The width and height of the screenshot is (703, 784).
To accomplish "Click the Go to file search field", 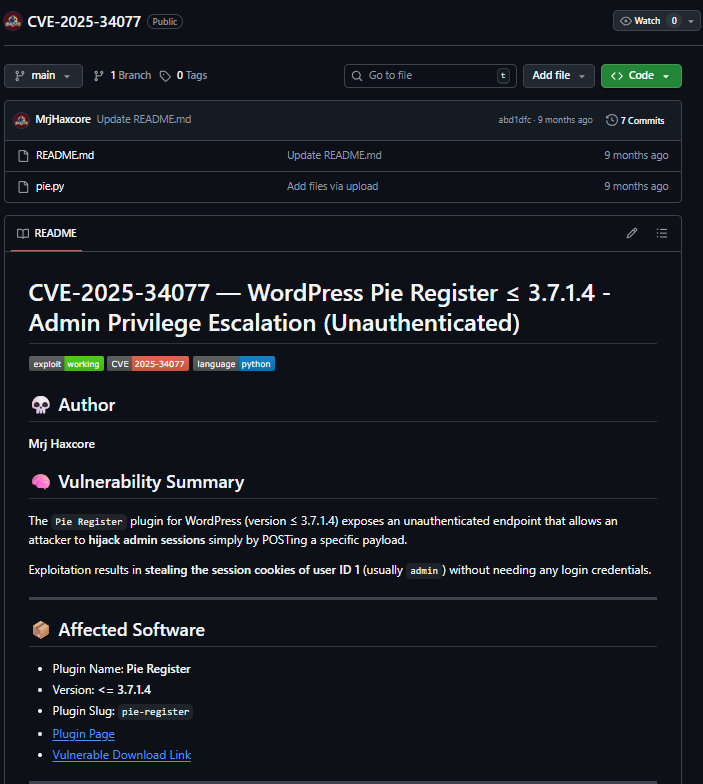I will (430, 76).
